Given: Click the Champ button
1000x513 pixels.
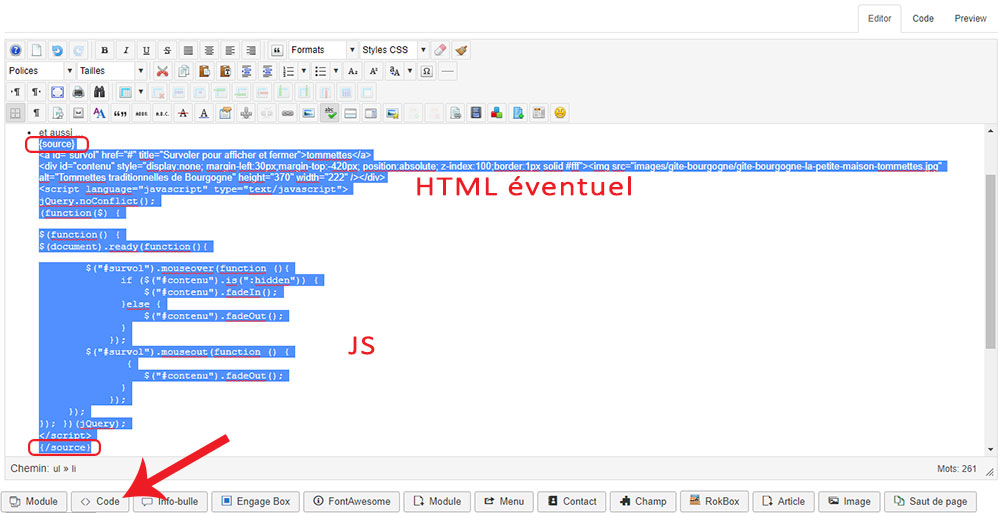Looking at the screenshot, I should [642, 502].
